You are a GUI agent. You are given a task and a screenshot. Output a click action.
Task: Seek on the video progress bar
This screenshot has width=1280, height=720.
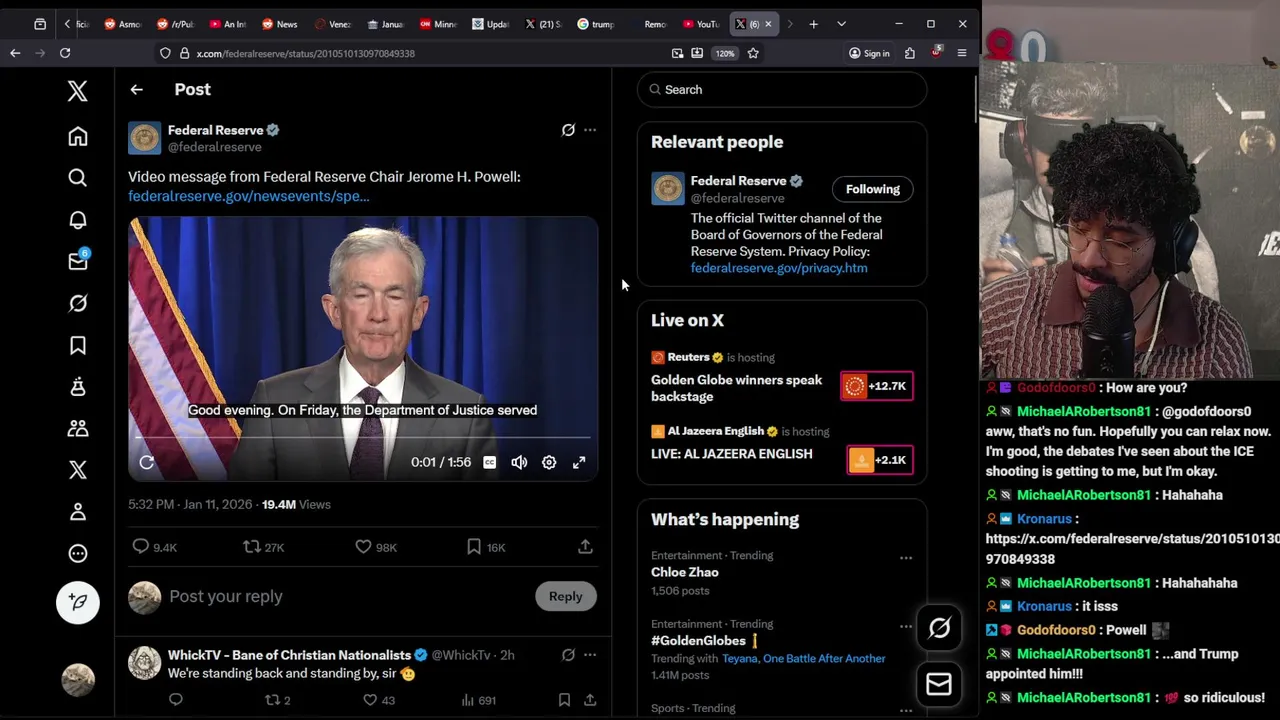(363, 438)
